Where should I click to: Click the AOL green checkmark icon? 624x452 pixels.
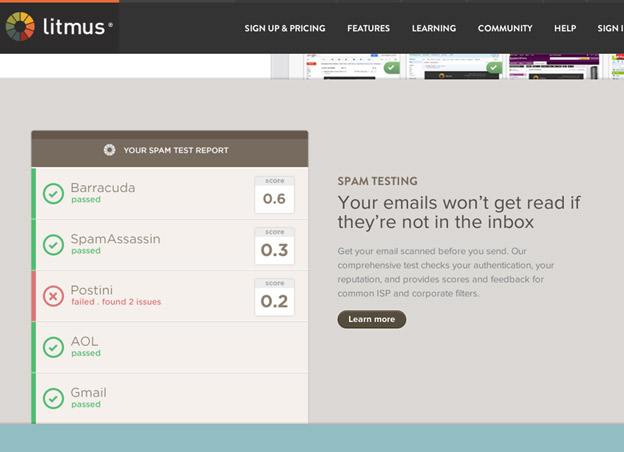coord(53,347)
